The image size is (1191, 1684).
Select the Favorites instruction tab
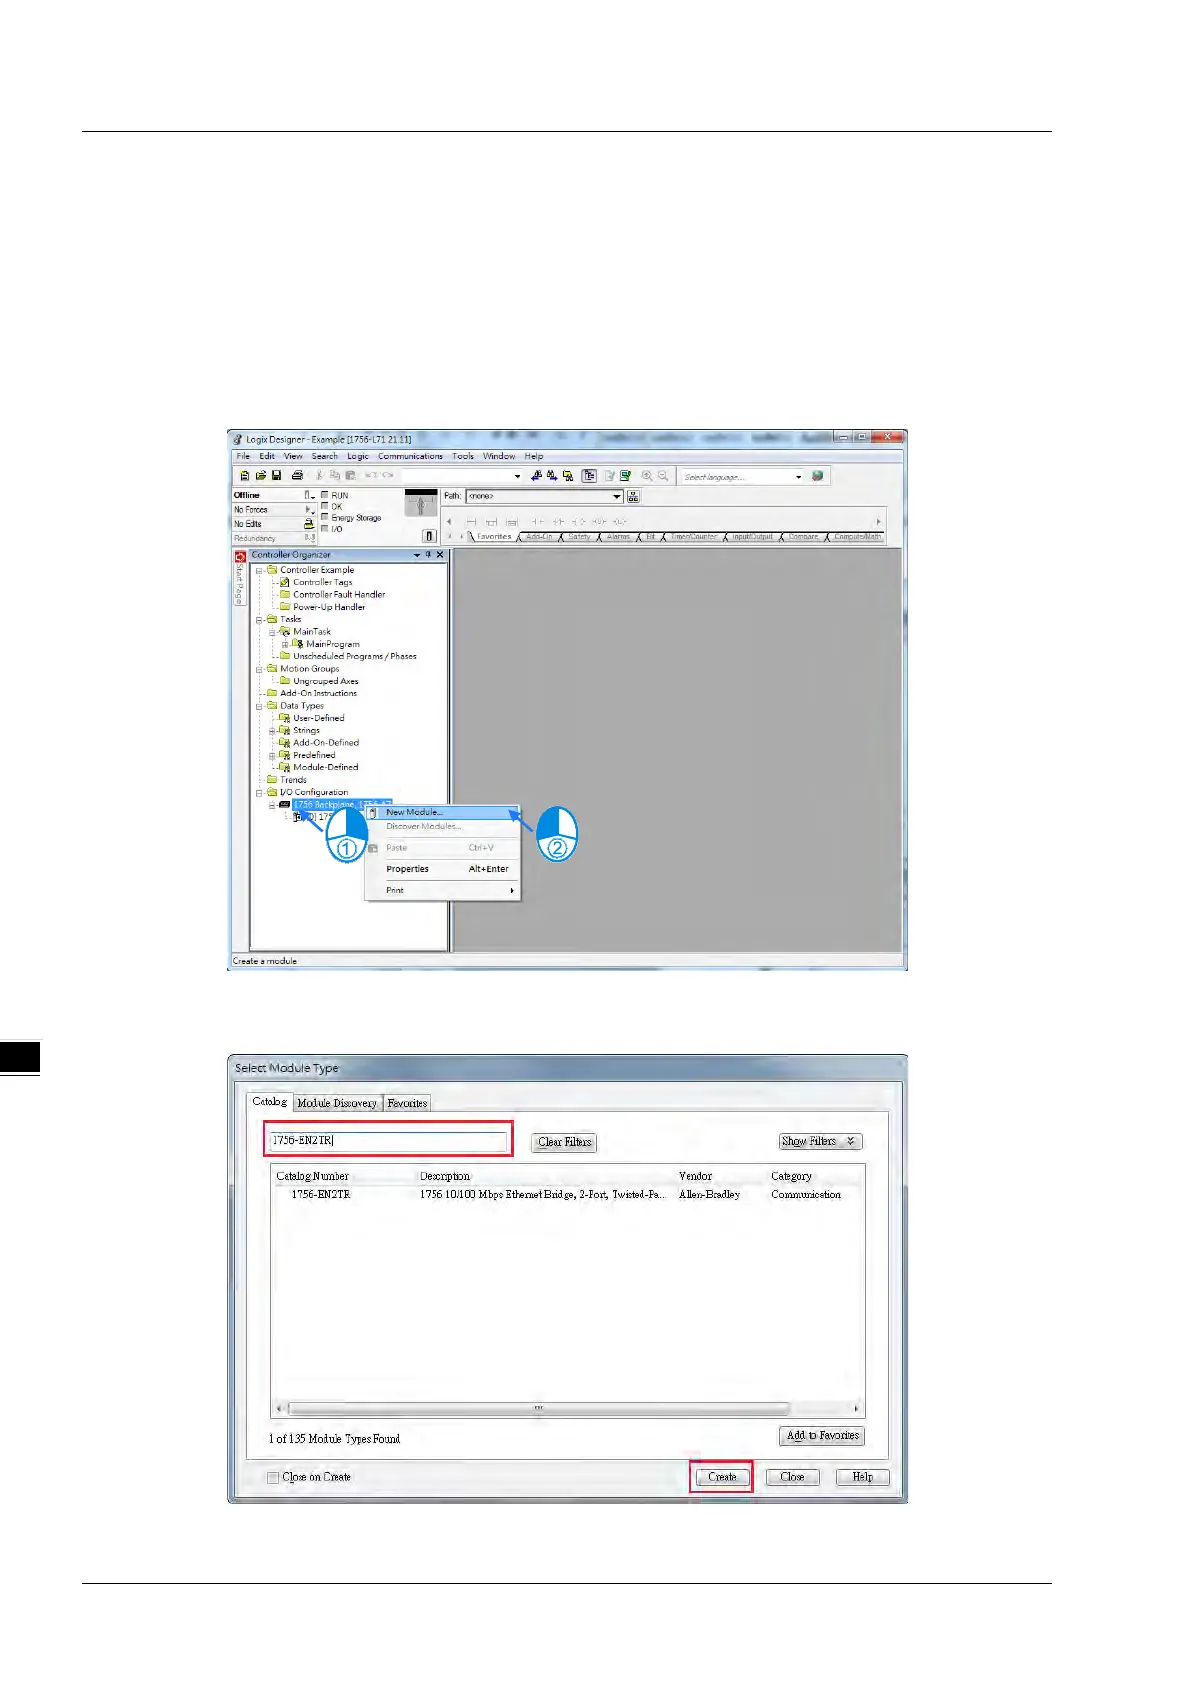[x=493, y=537]
